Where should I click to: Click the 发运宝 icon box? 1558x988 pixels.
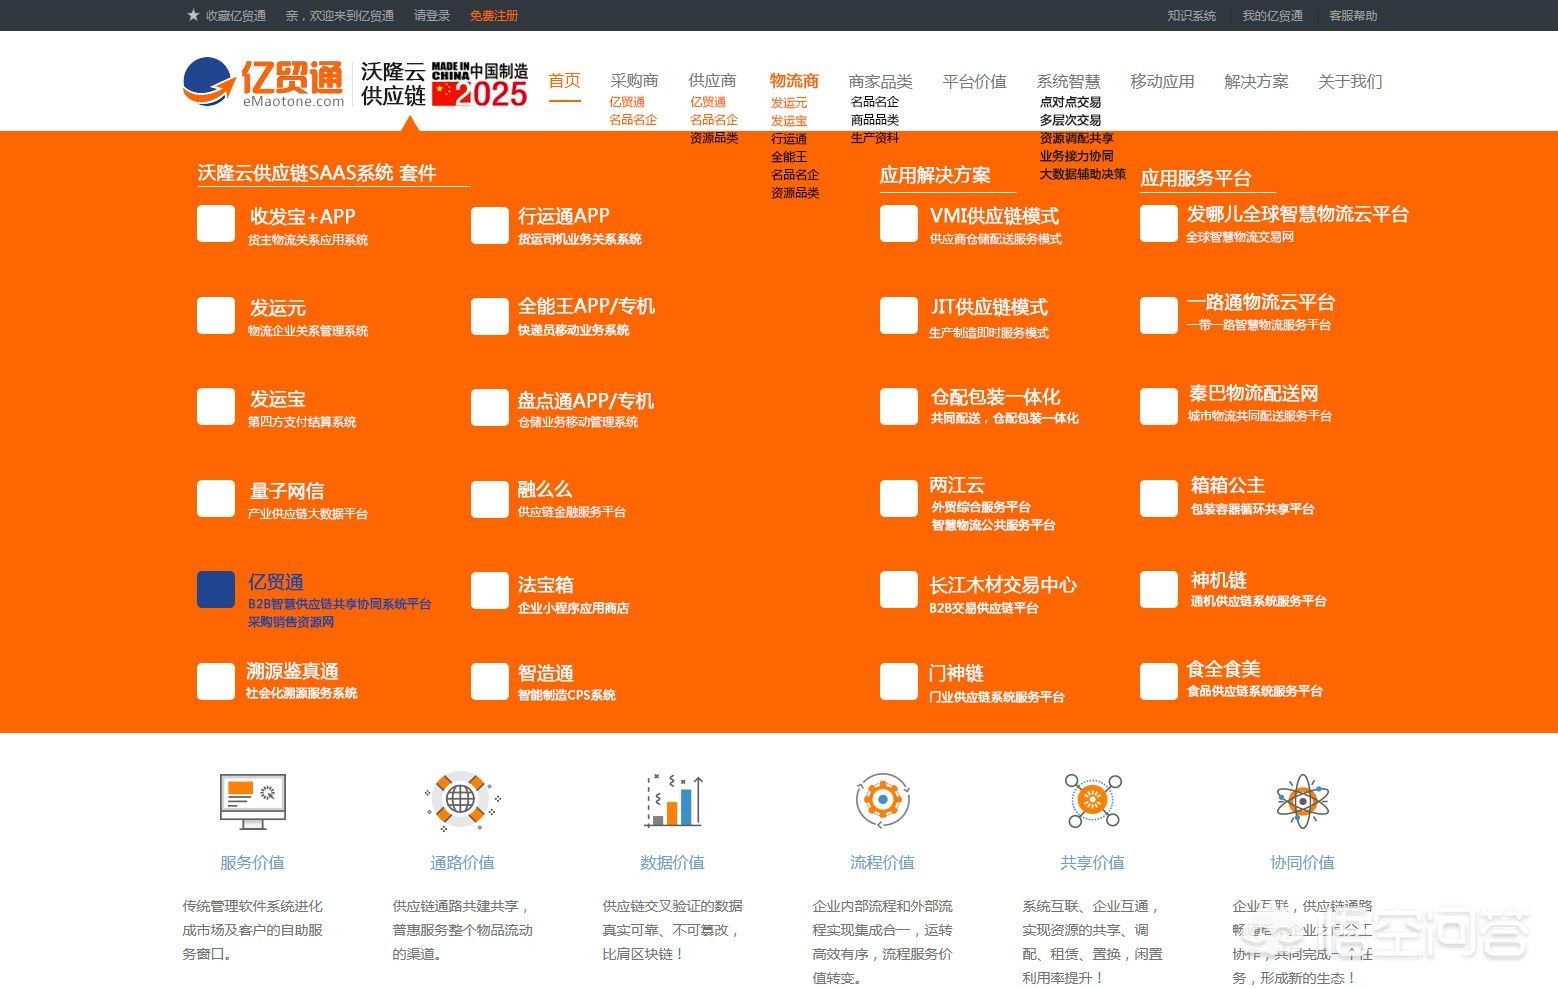coord(216,406)
